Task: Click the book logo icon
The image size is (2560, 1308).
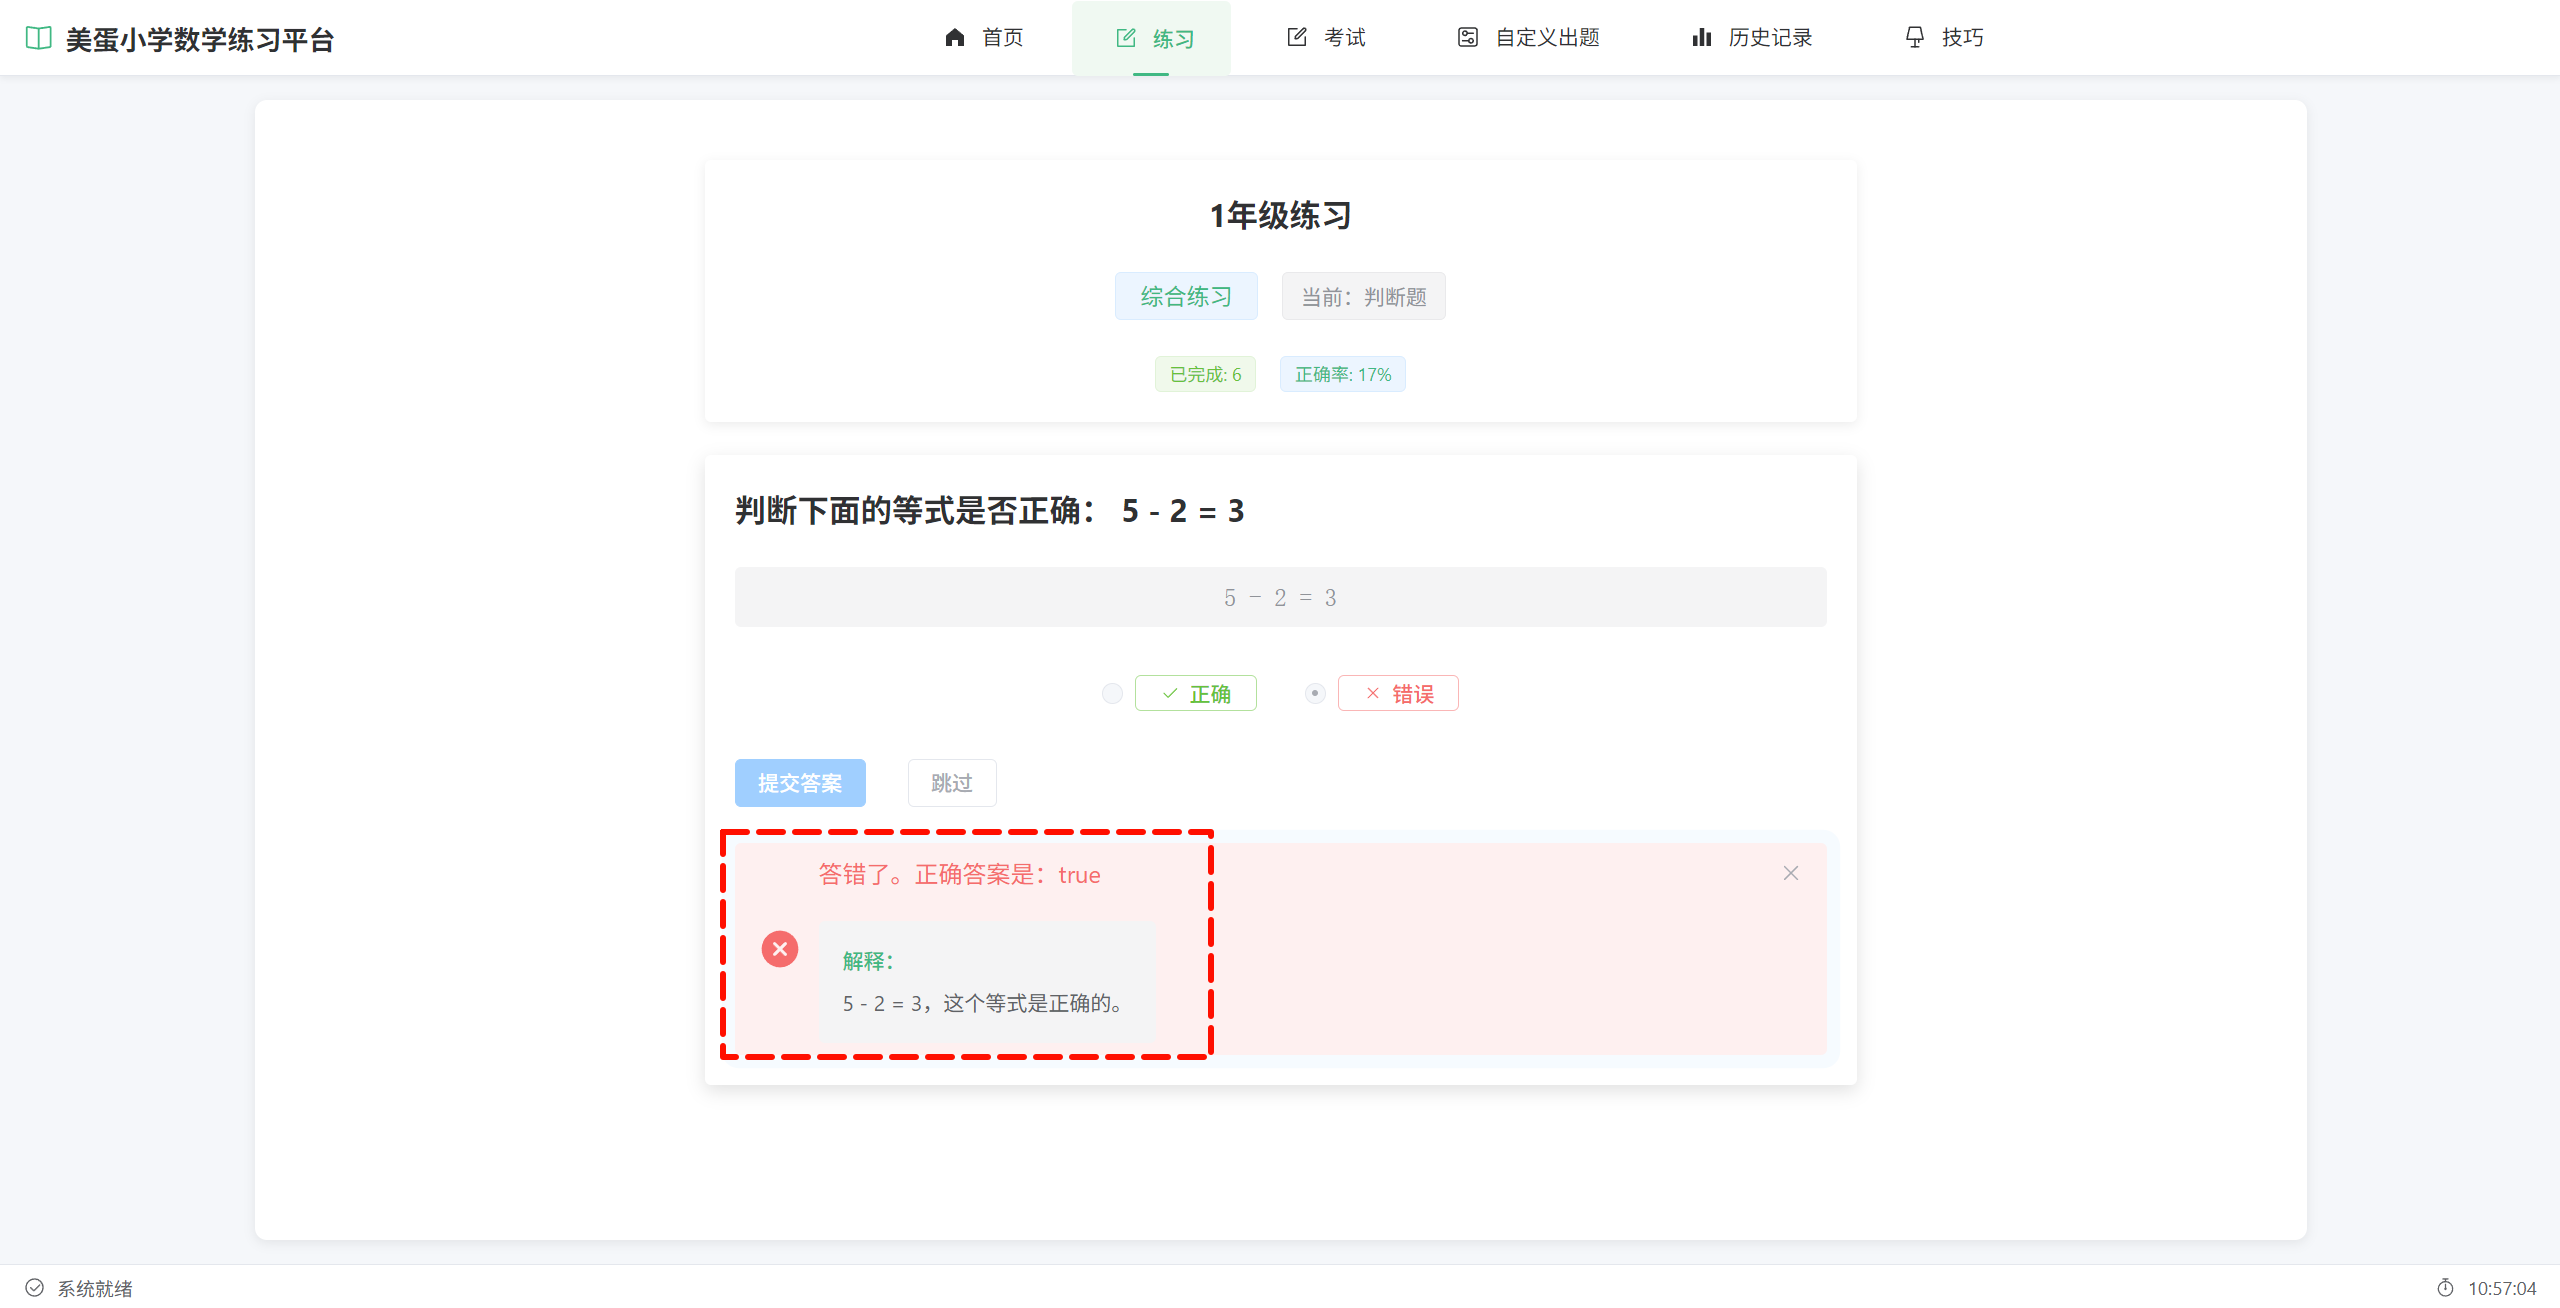Action: (38, 38)
